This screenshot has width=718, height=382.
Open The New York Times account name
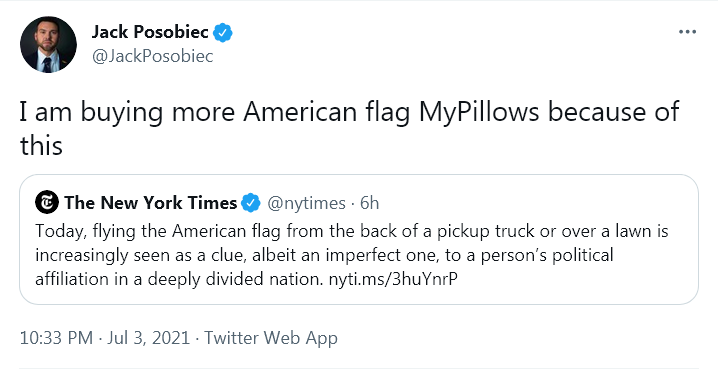click(151, 202)
